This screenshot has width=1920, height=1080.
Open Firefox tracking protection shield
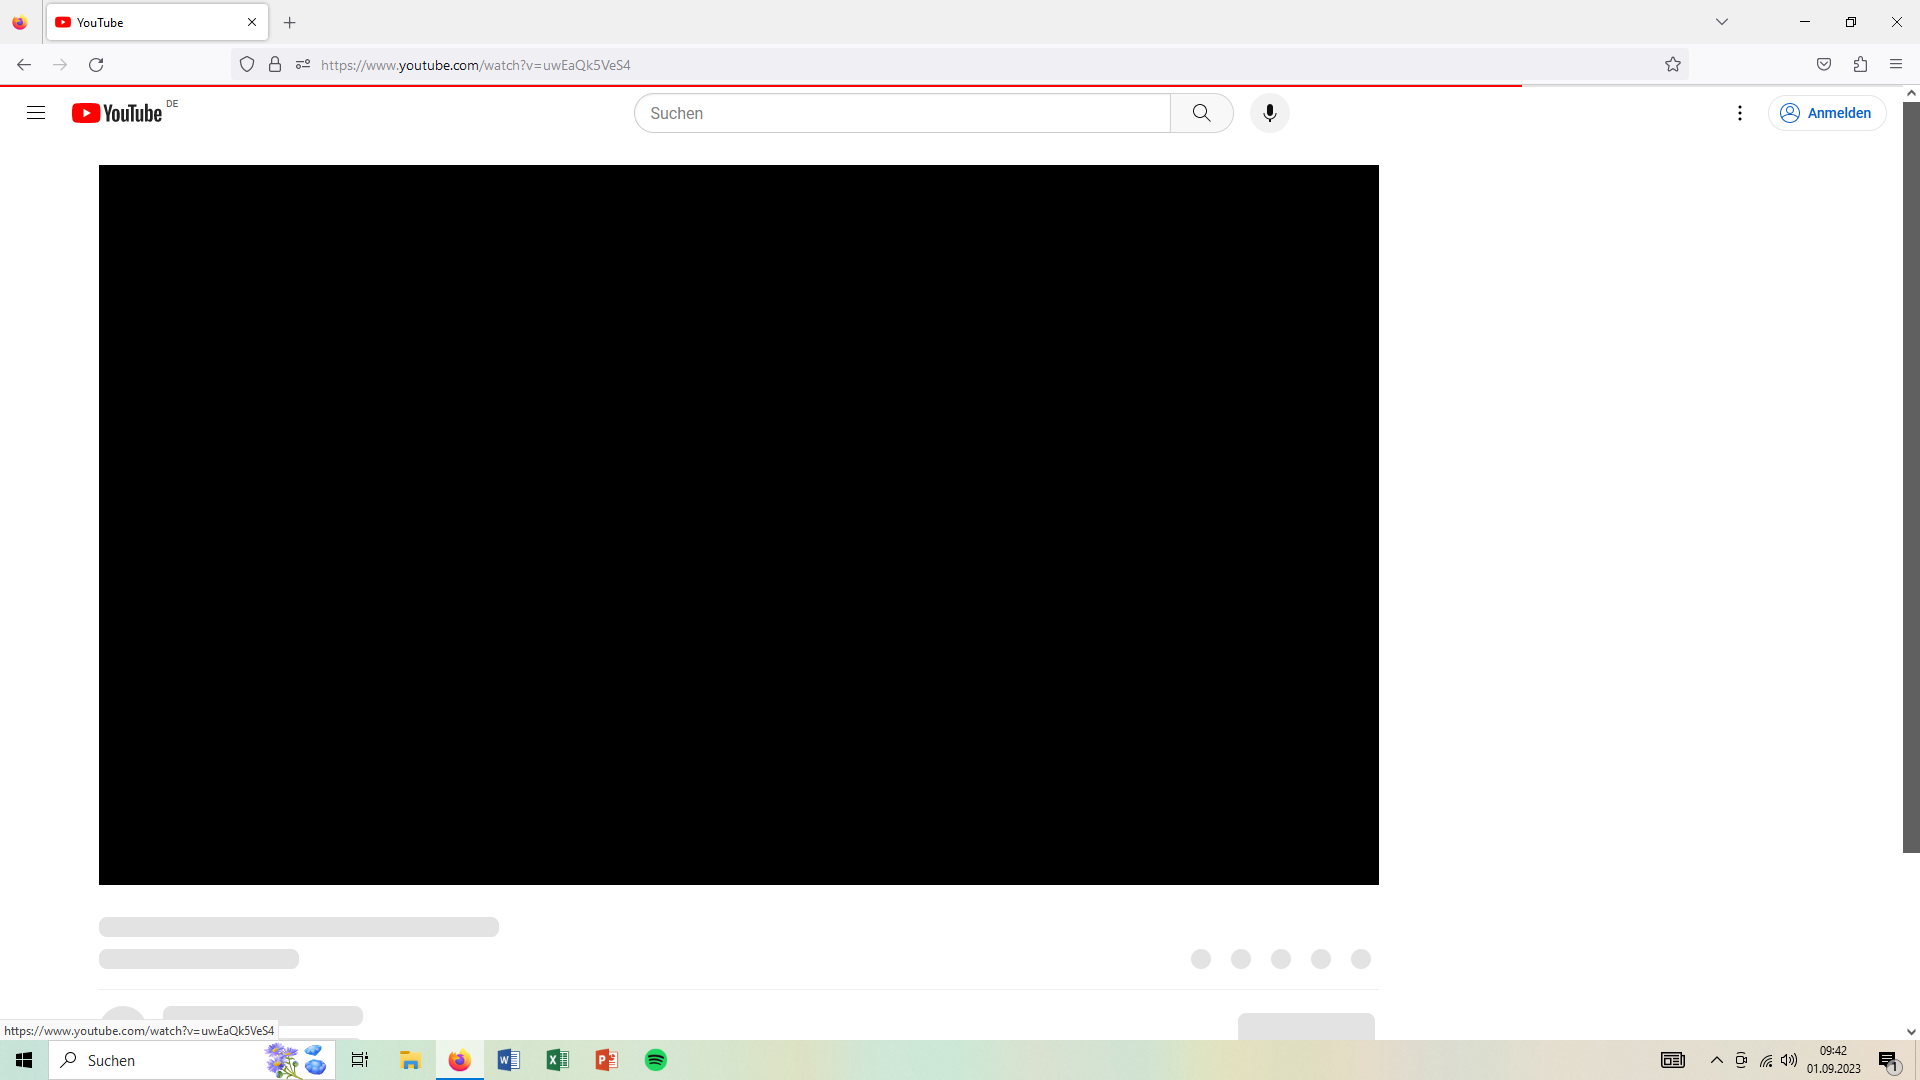coord(247,65)
